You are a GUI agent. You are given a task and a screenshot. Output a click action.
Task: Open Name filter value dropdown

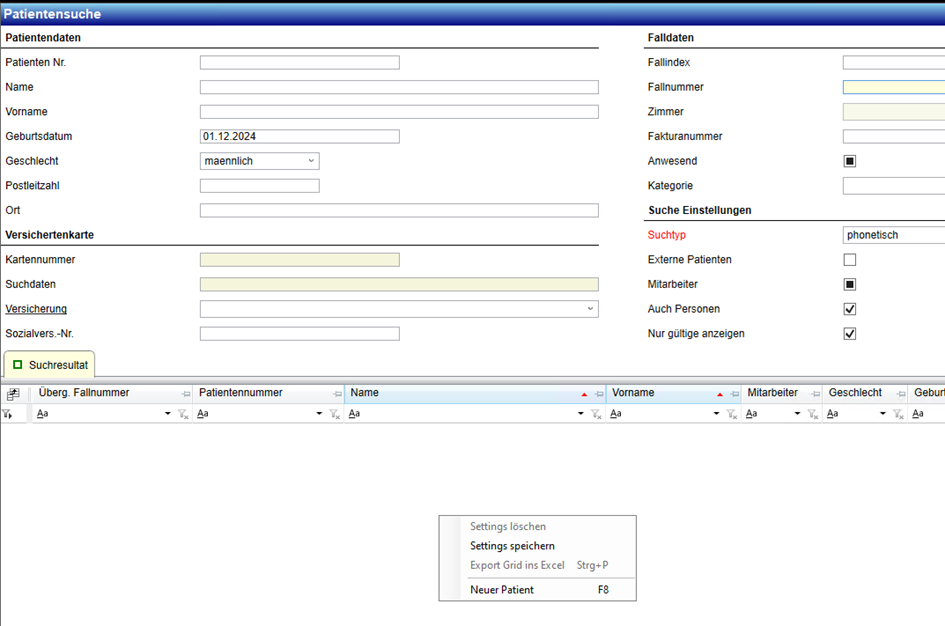click(580, 414)
